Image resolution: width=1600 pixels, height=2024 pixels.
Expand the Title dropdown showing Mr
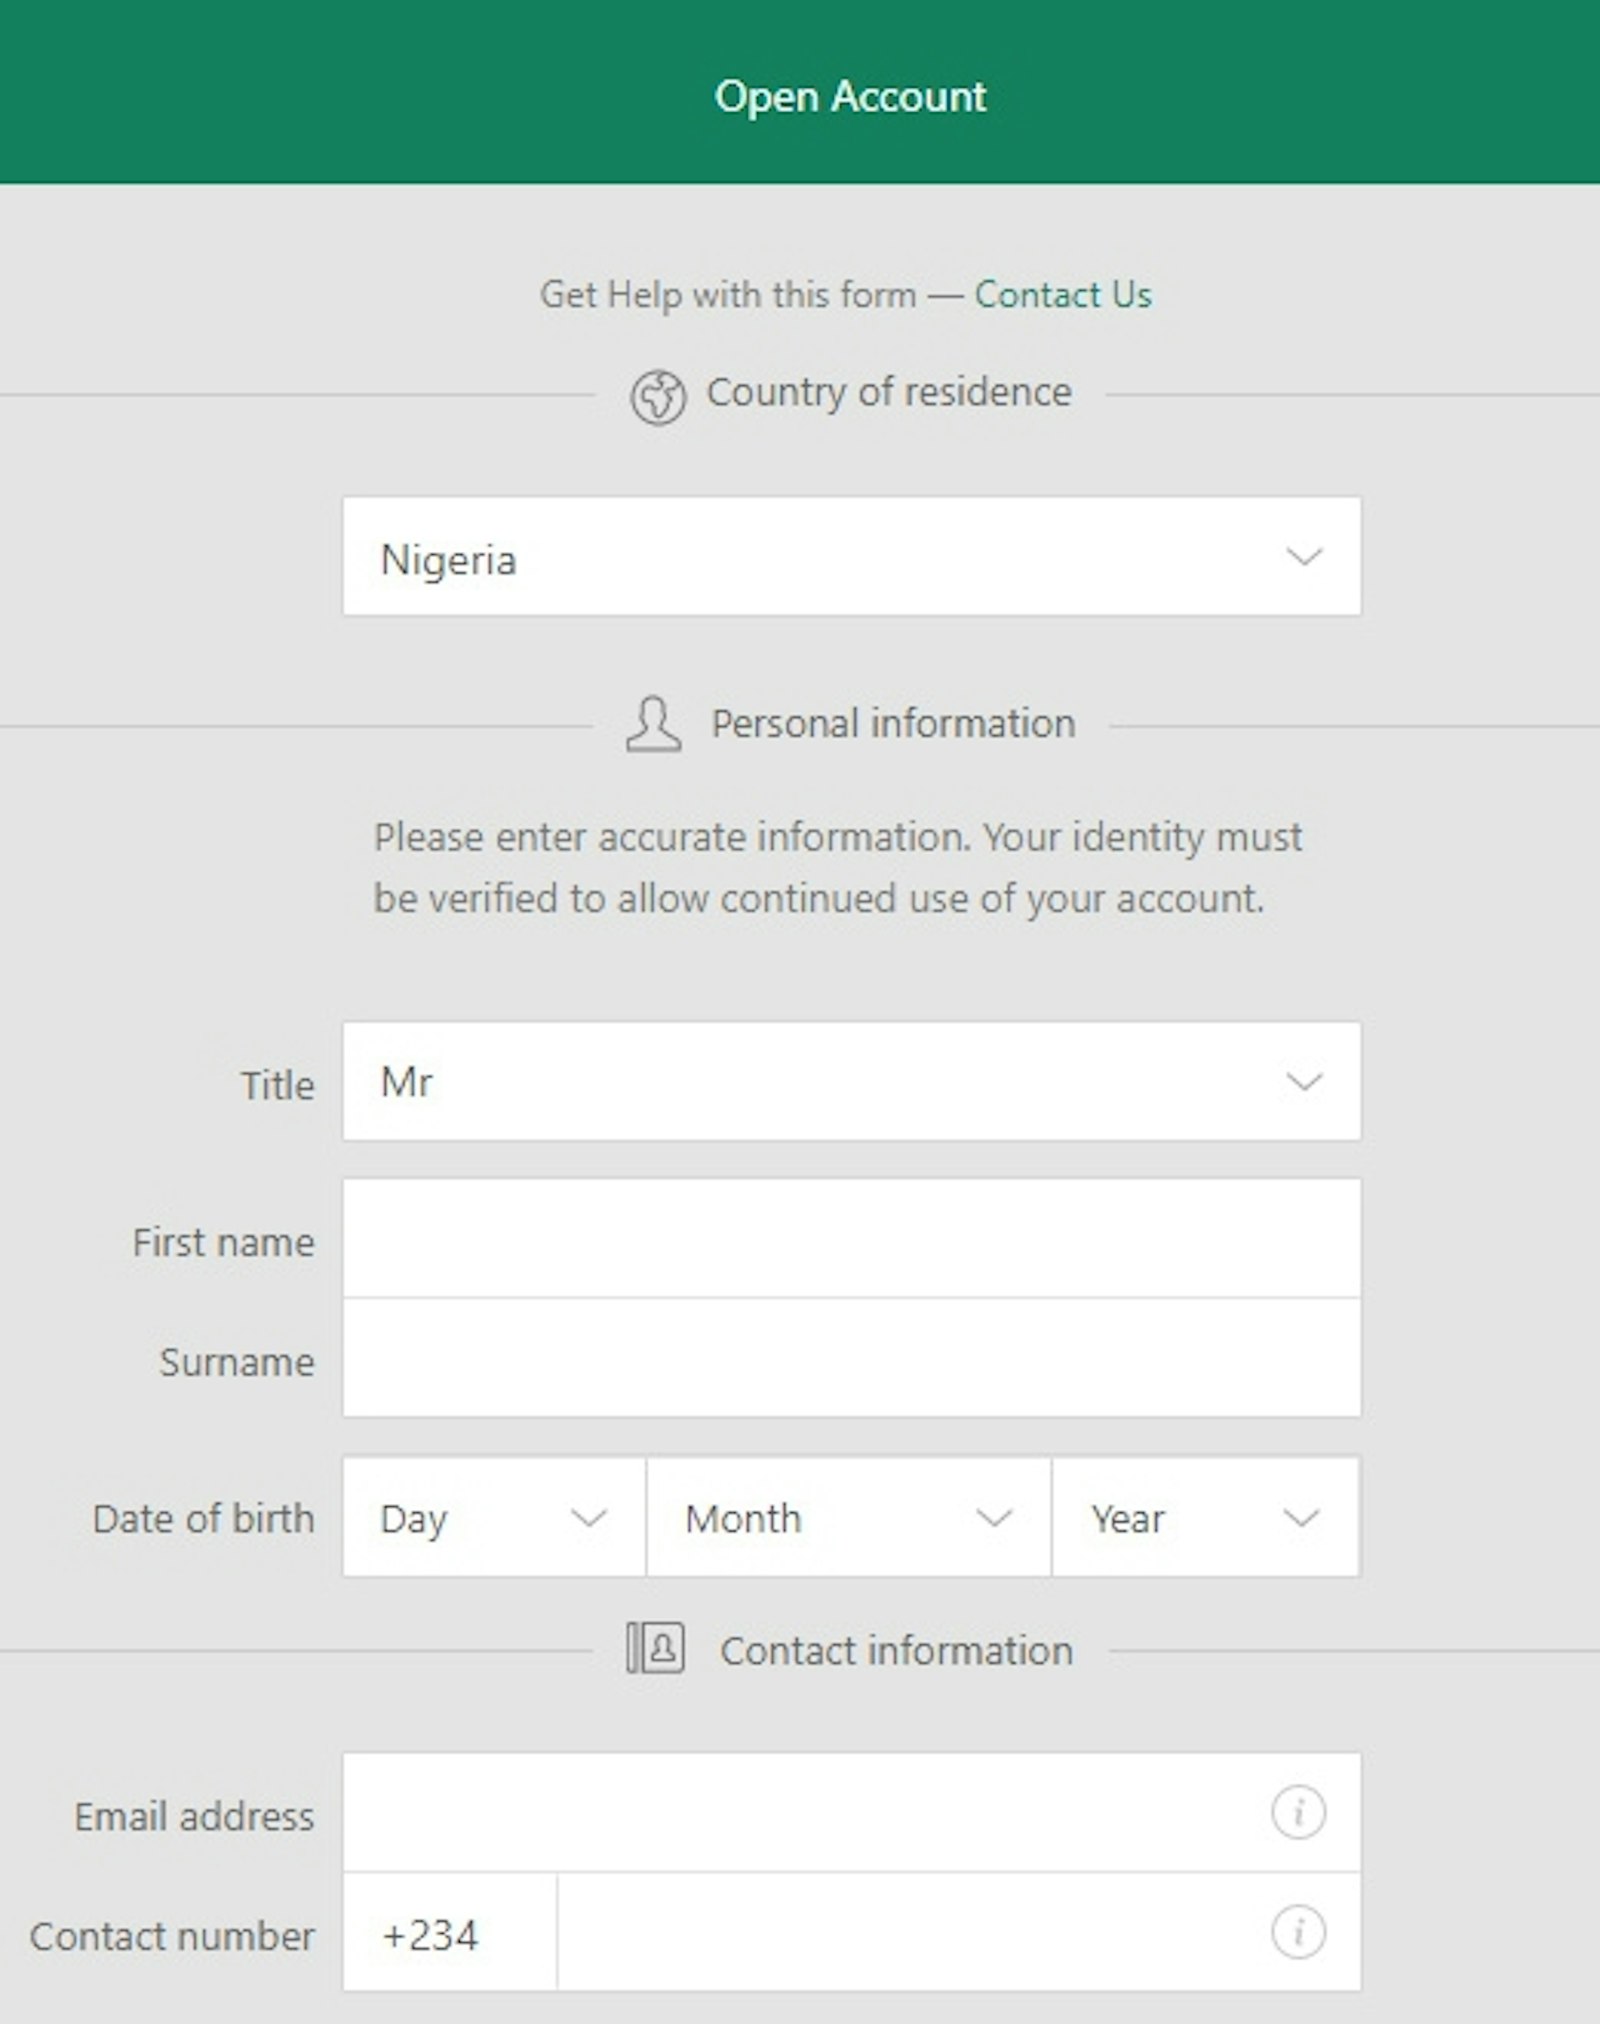pos(850,1081)
